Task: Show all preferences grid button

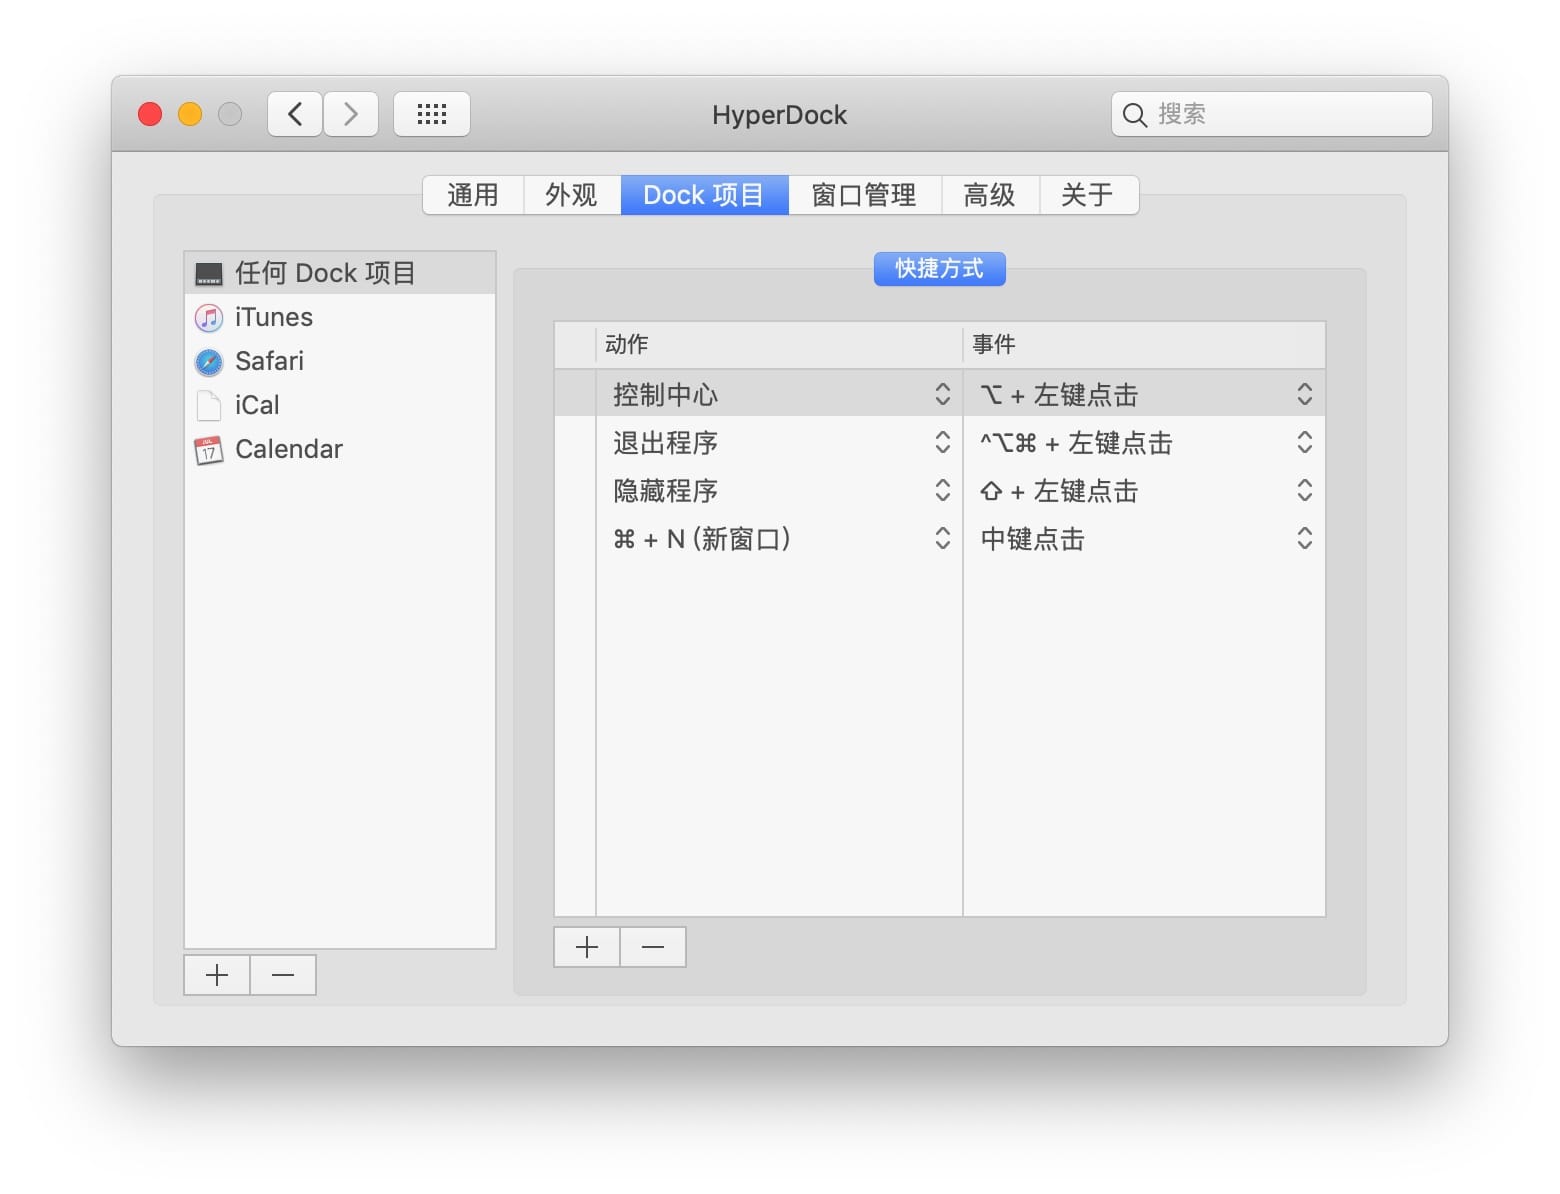Action: (431, 114)
